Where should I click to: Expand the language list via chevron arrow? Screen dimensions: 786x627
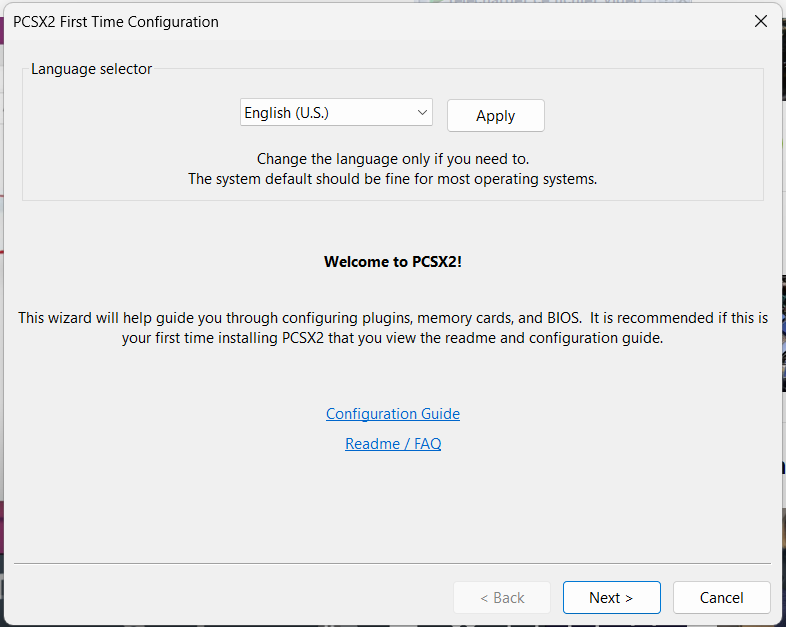coord(422,112)
